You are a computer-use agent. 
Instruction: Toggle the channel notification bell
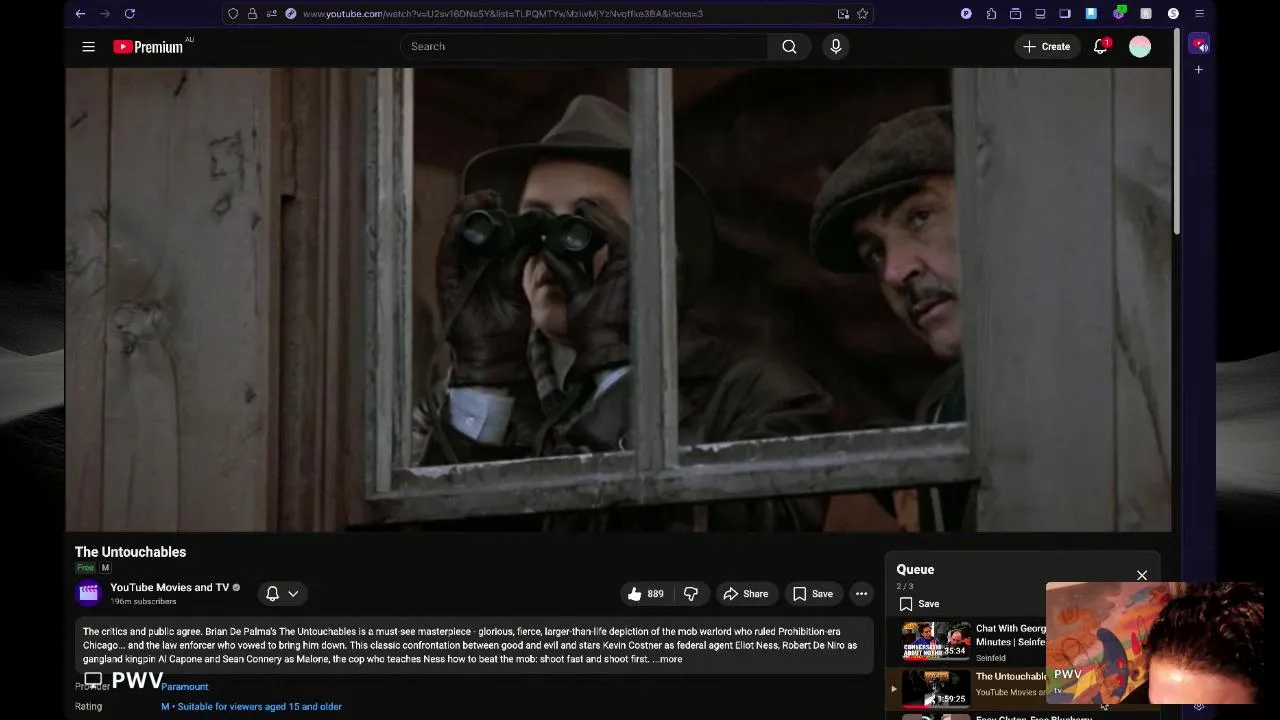pyautogui.click(x=272, y=594)
